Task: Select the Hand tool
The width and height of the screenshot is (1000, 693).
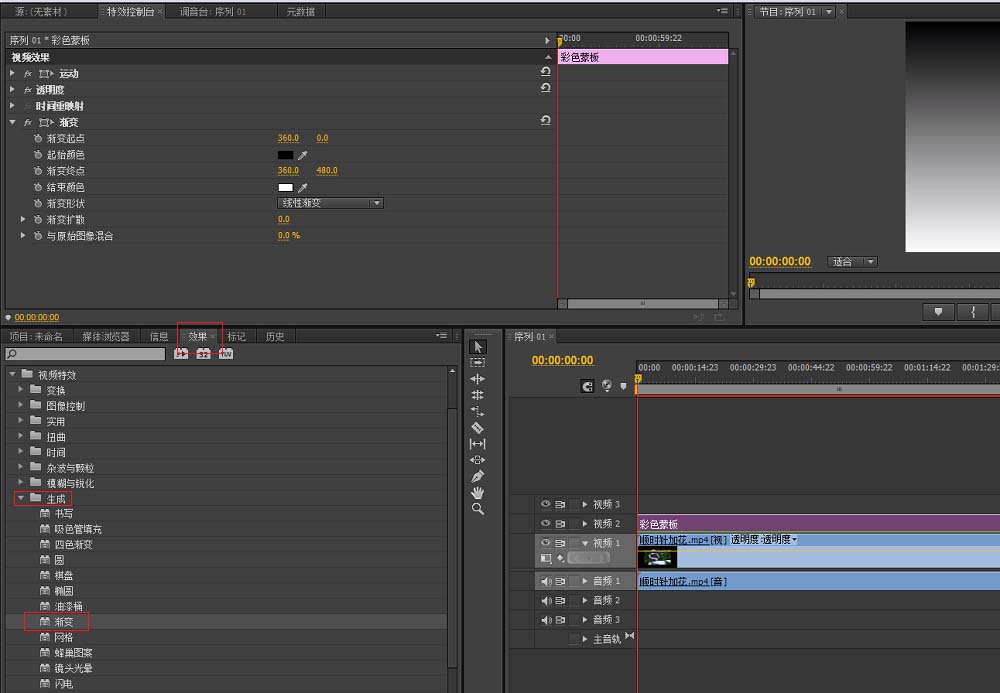Action: click(x=477, y=492)
